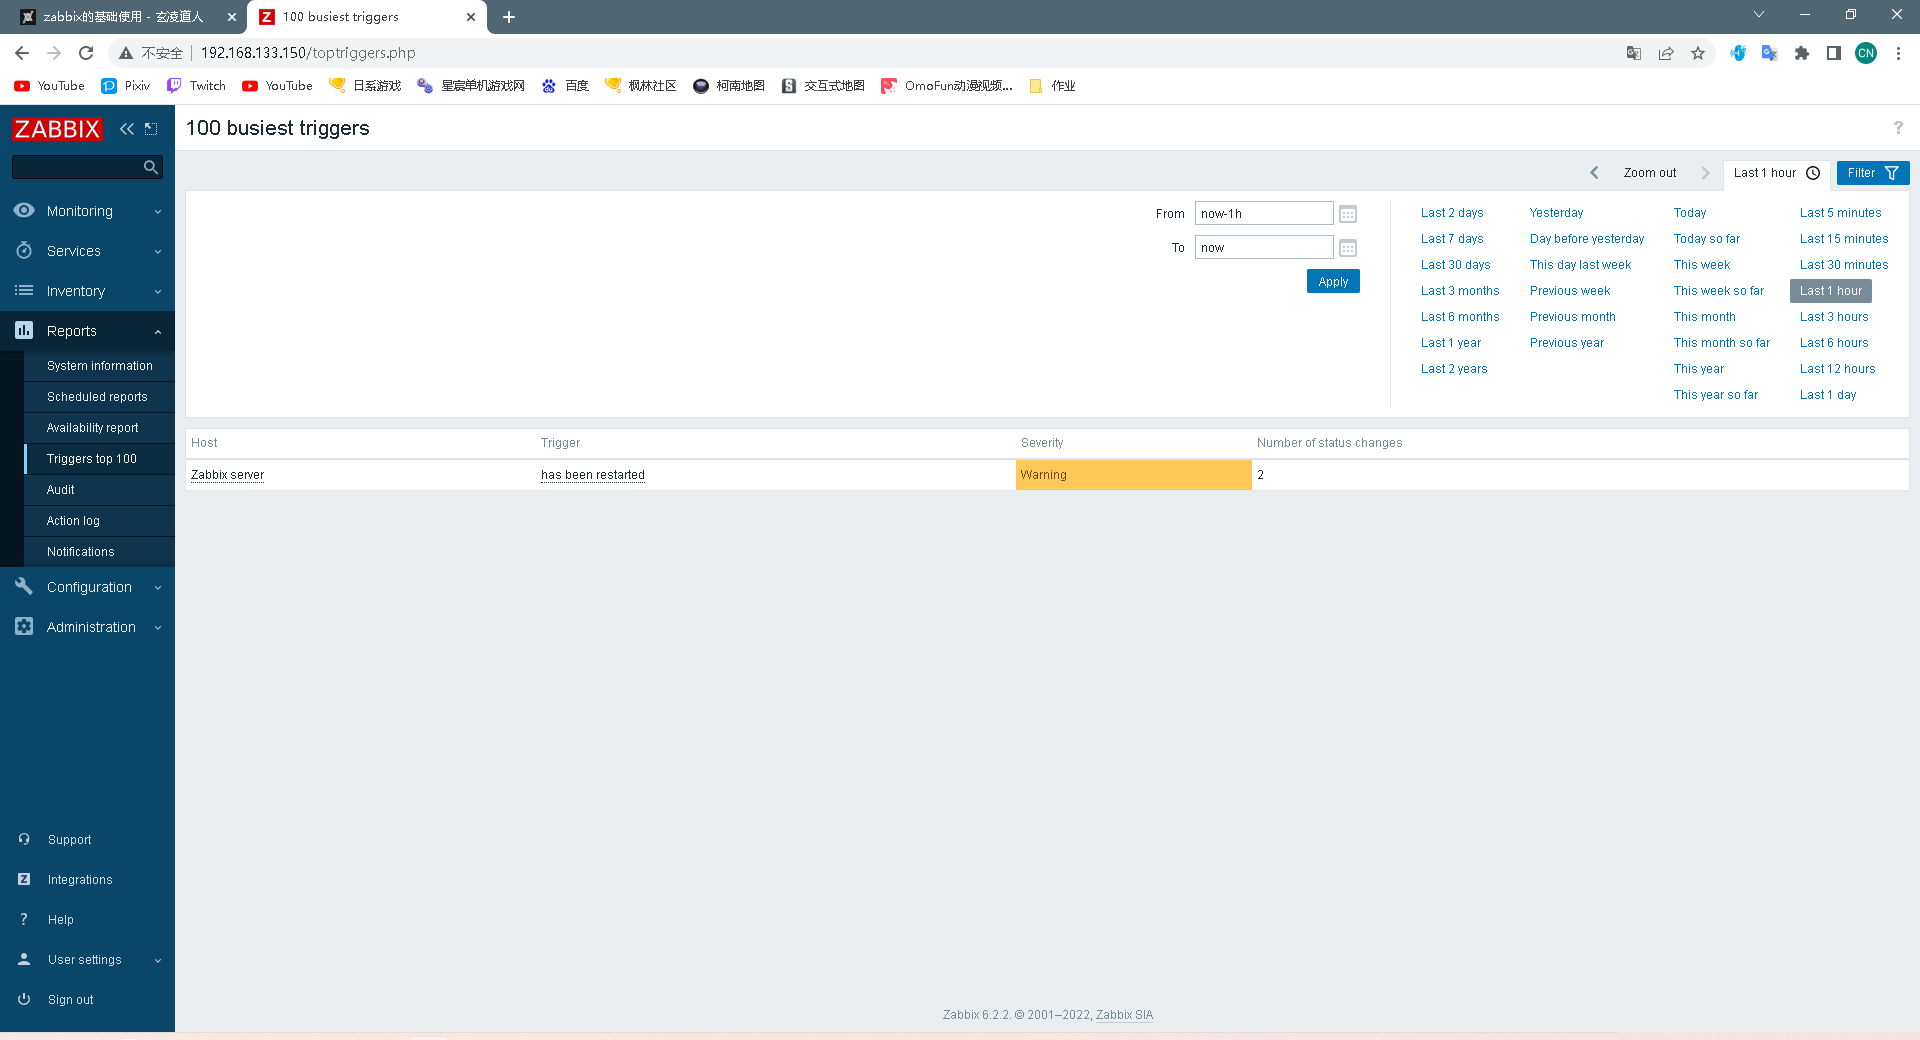Click the From time input field
The image size is (1920, 1040).
tap(1264, 214)
